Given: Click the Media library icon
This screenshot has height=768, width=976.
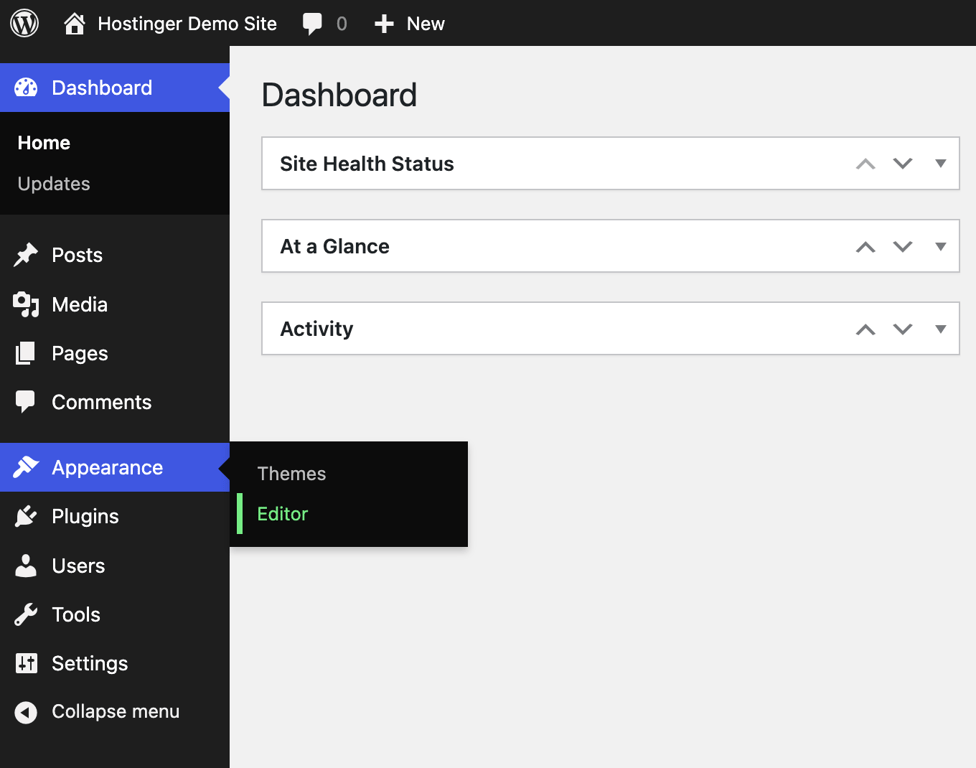Looking at the screenshot, I should coord(25,304).
